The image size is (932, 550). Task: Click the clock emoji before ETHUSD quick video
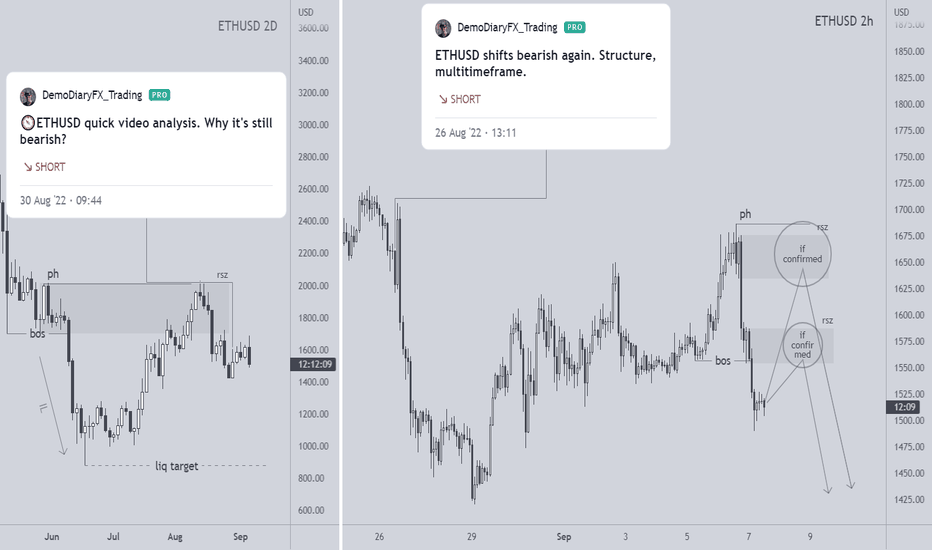[28, 123]
